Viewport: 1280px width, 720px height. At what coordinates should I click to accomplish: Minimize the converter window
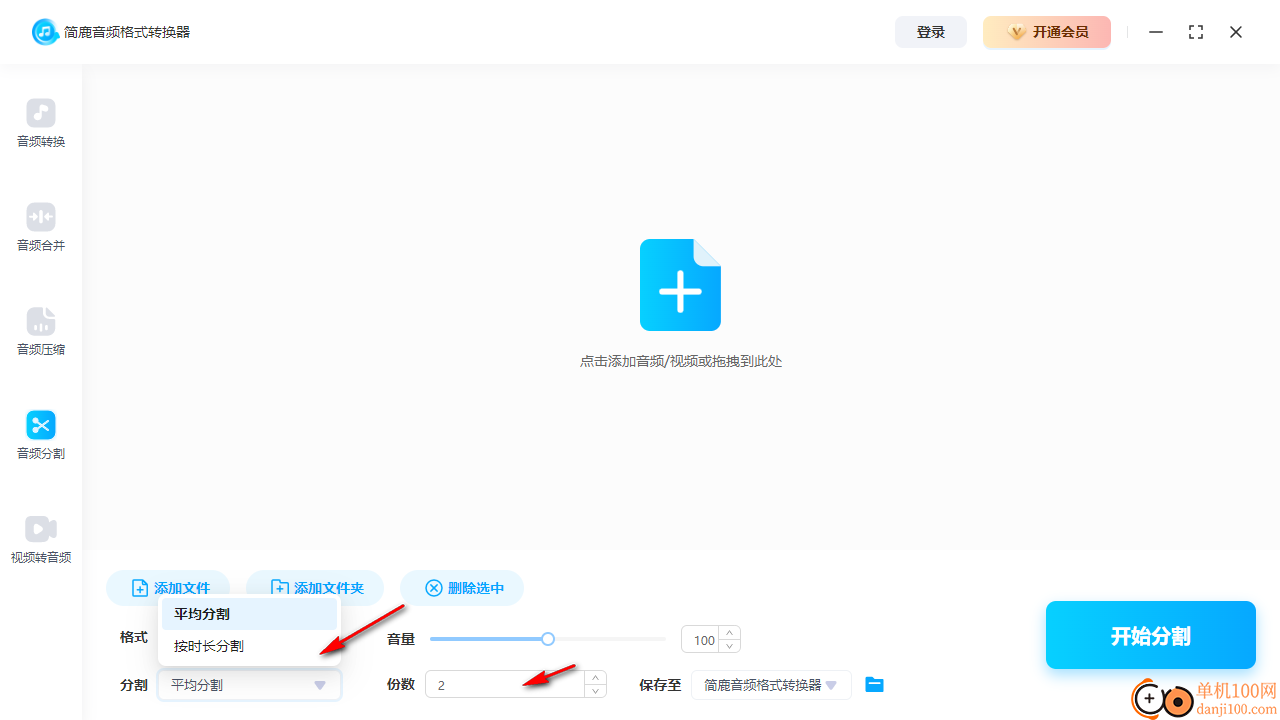click(1156, 32)
